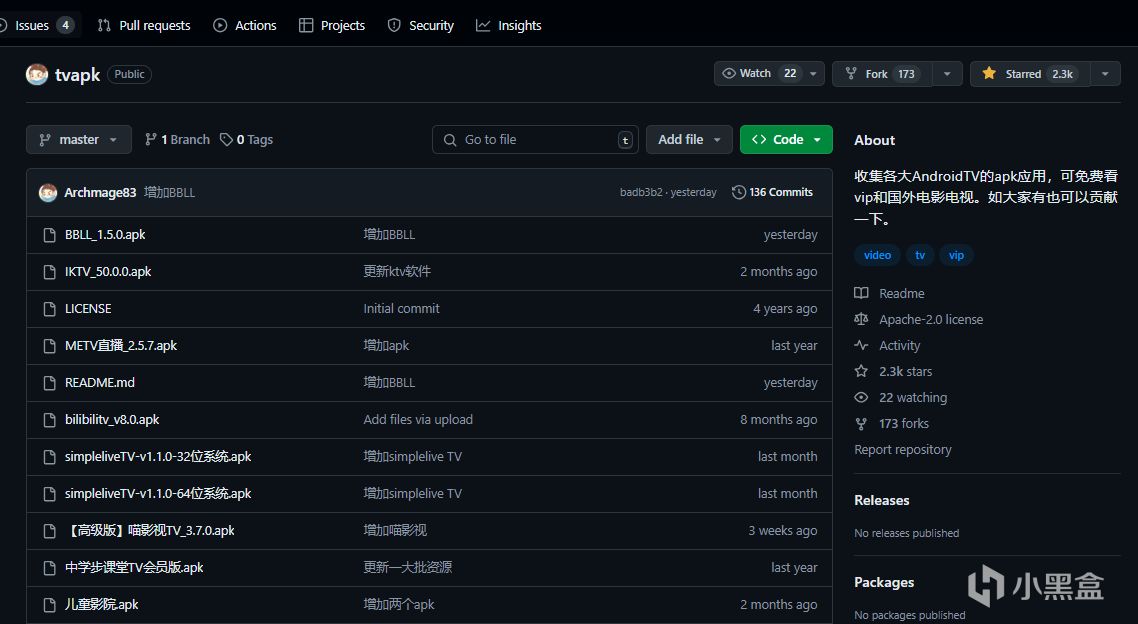Click the file icon next to BBLL_1.5.0.apk
Image resolution: width=1138 pixels, height=624 pixels.
pyautogui.click(x=49, y=235)
